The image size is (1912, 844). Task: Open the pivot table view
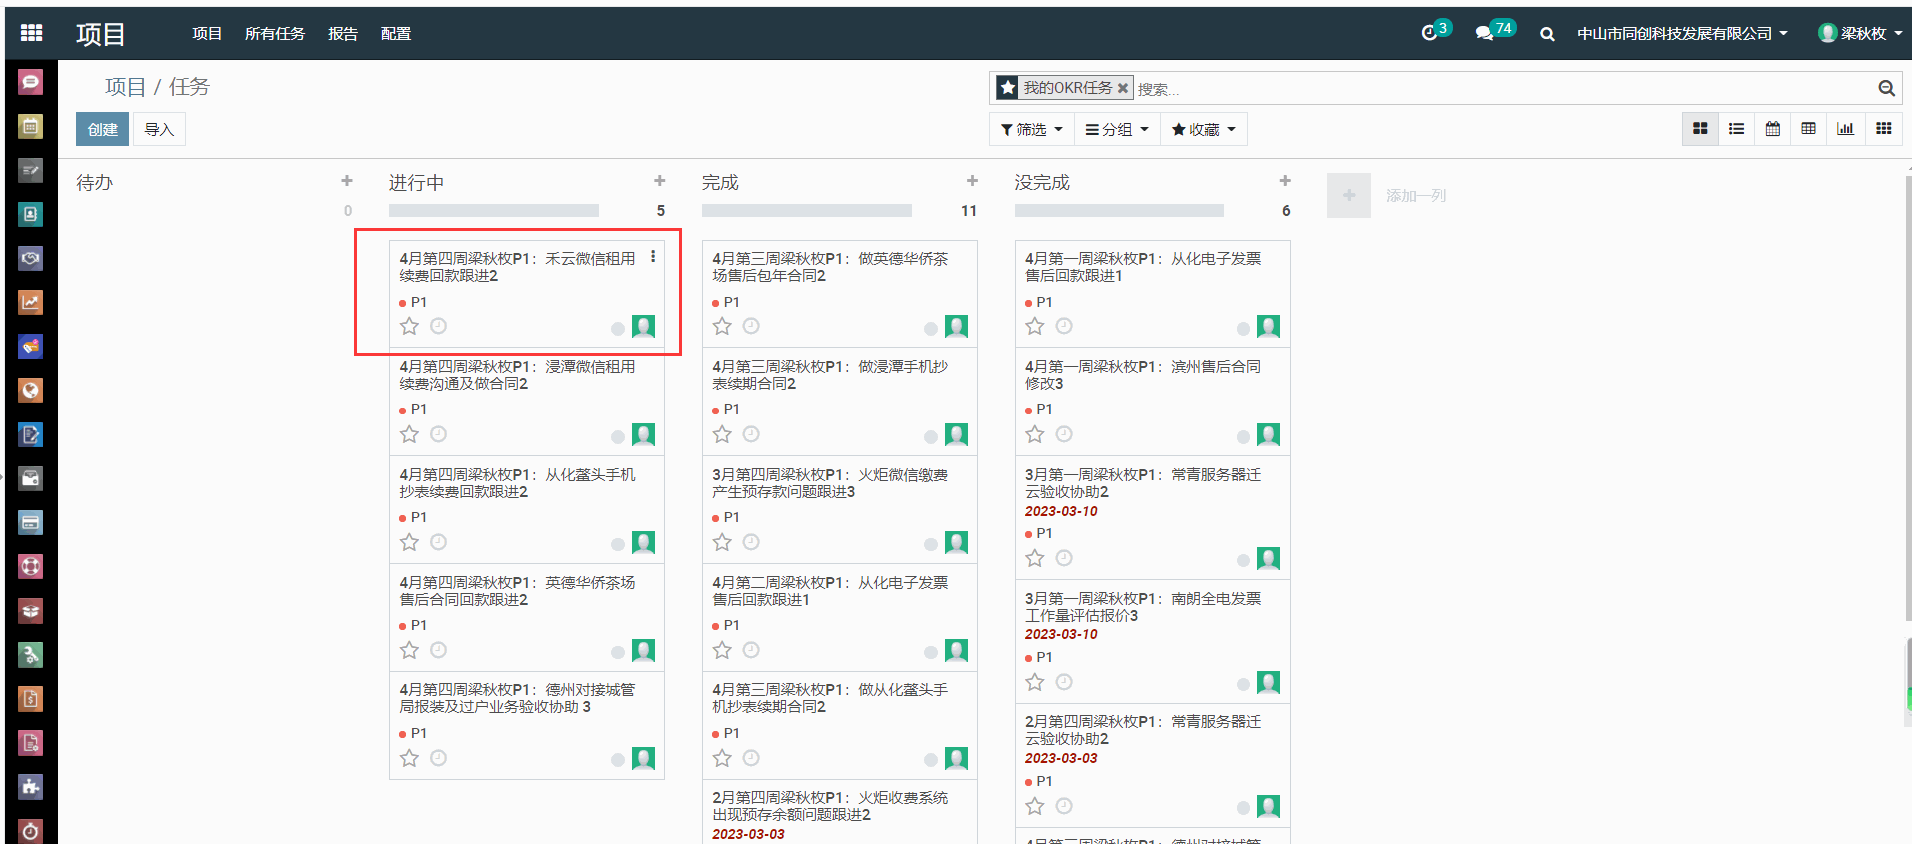click(1808, 129)
